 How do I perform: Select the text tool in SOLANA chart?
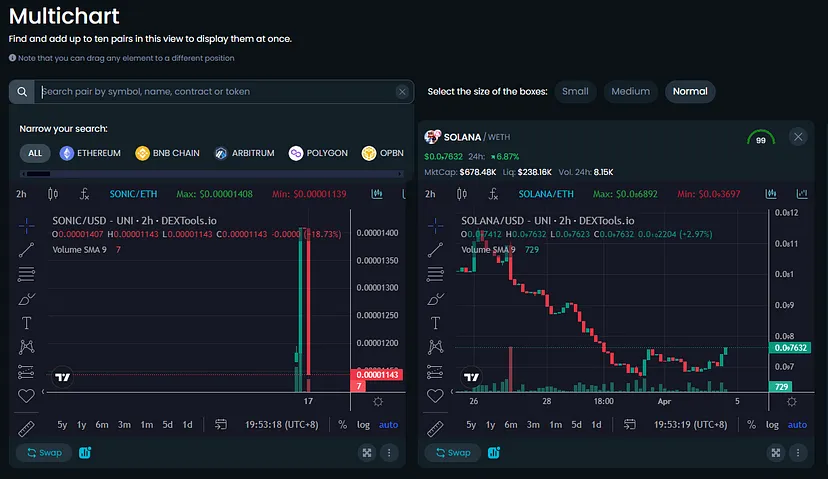[x=434, y=322]
